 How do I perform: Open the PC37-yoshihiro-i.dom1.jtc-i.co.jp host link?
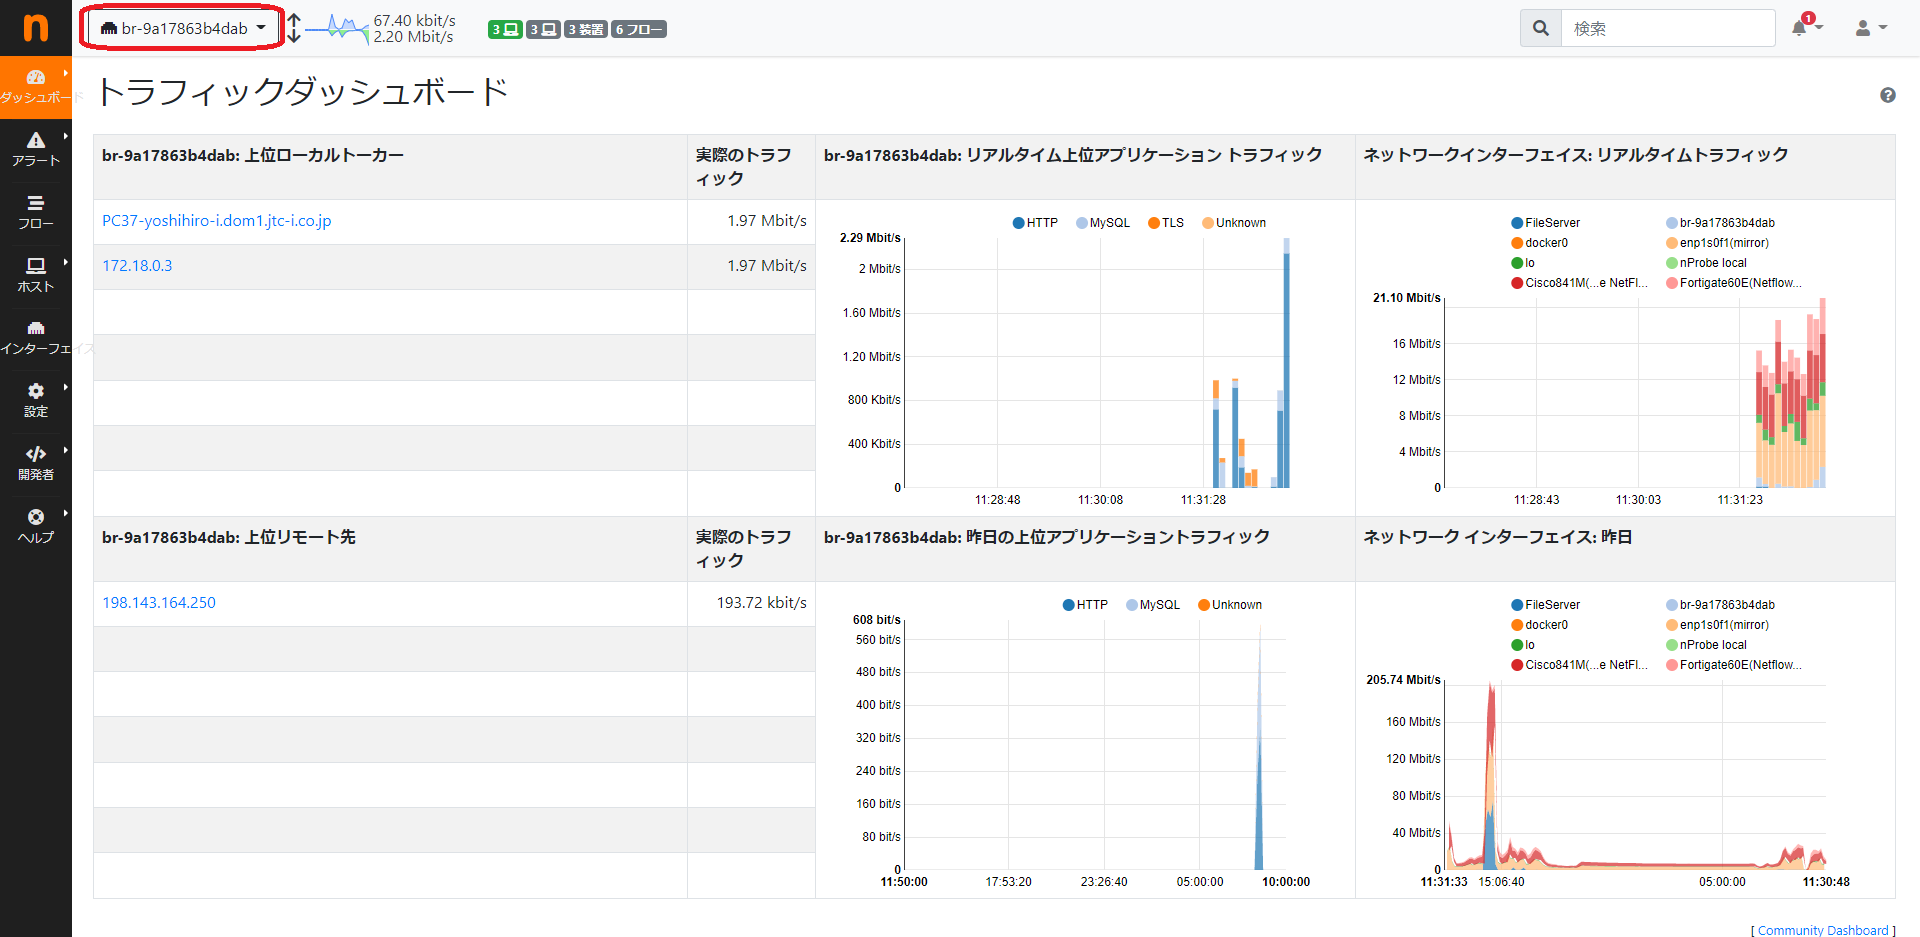(217, 221)
